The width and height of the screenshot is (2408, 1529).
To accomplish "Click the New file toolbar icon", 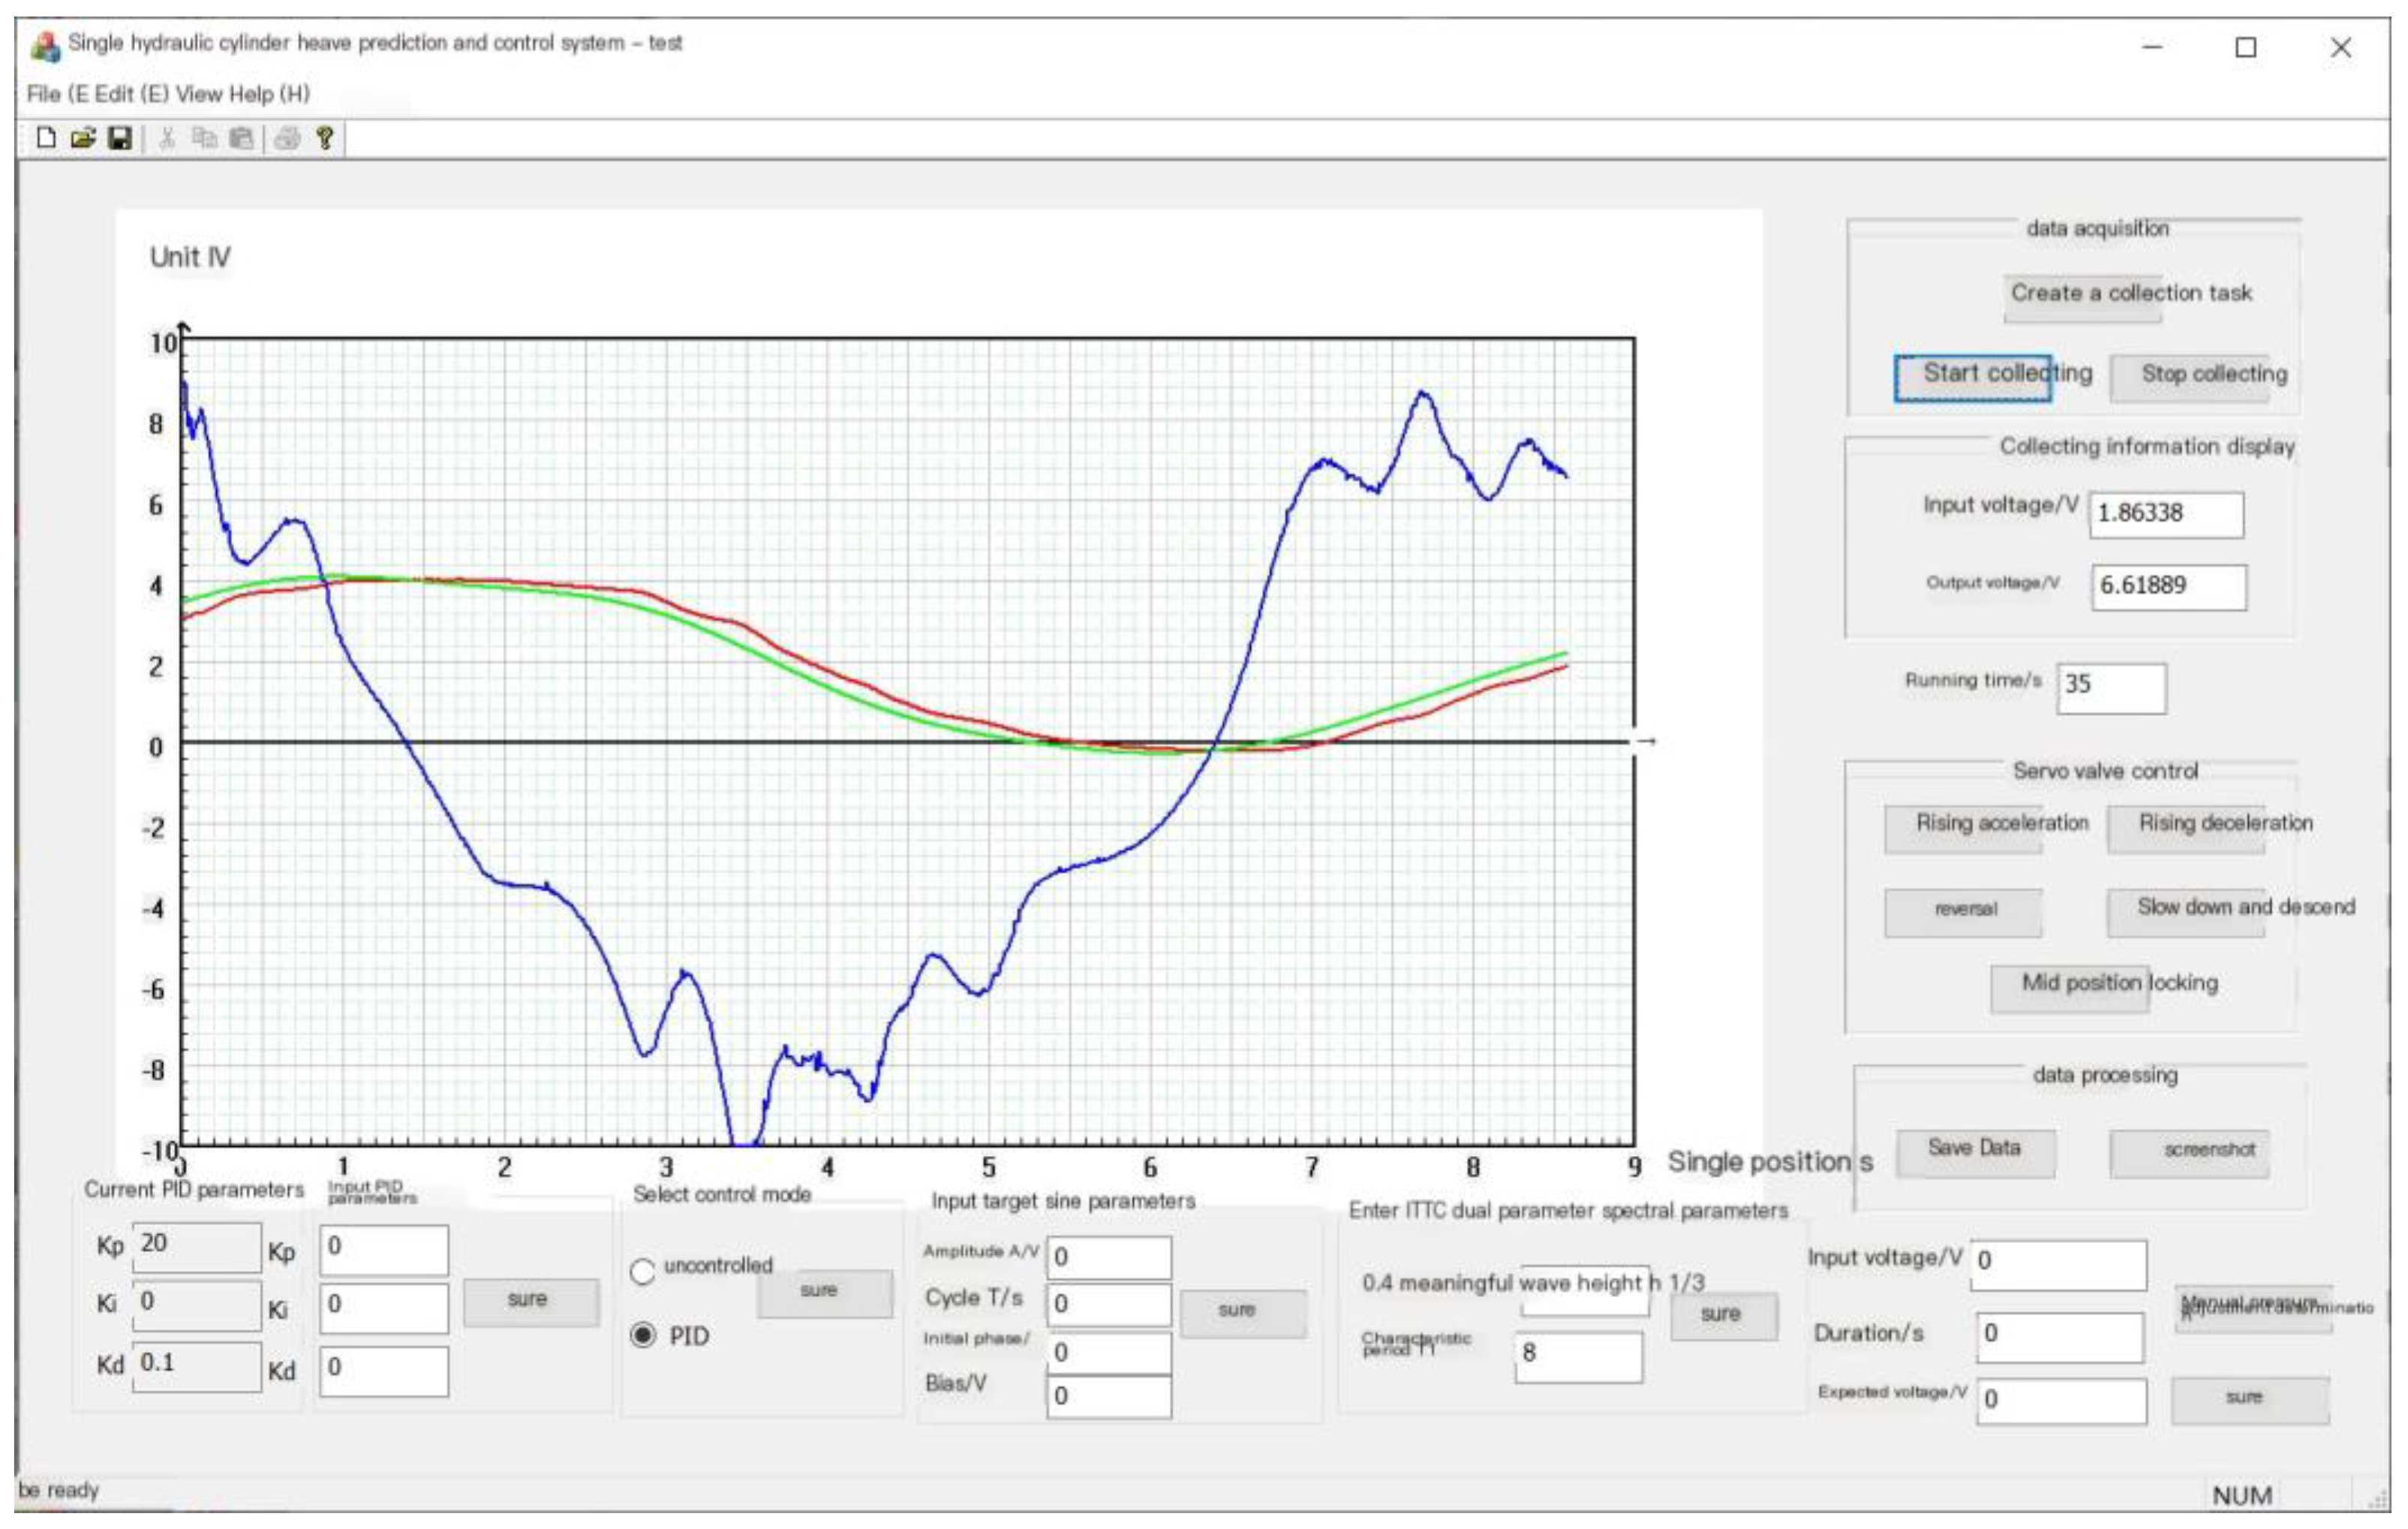I will click(46, 138).
